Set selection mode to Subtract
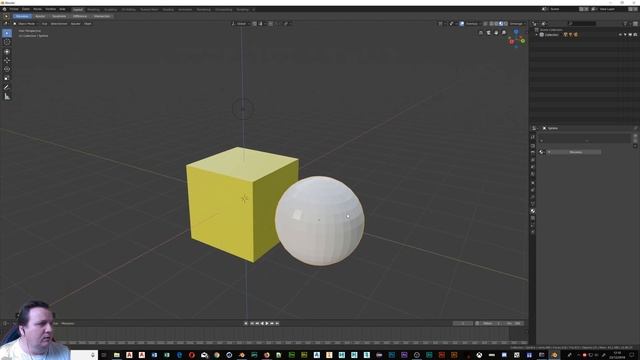The height and width of the screenshot is (360, 640). (x=59, y=16)
